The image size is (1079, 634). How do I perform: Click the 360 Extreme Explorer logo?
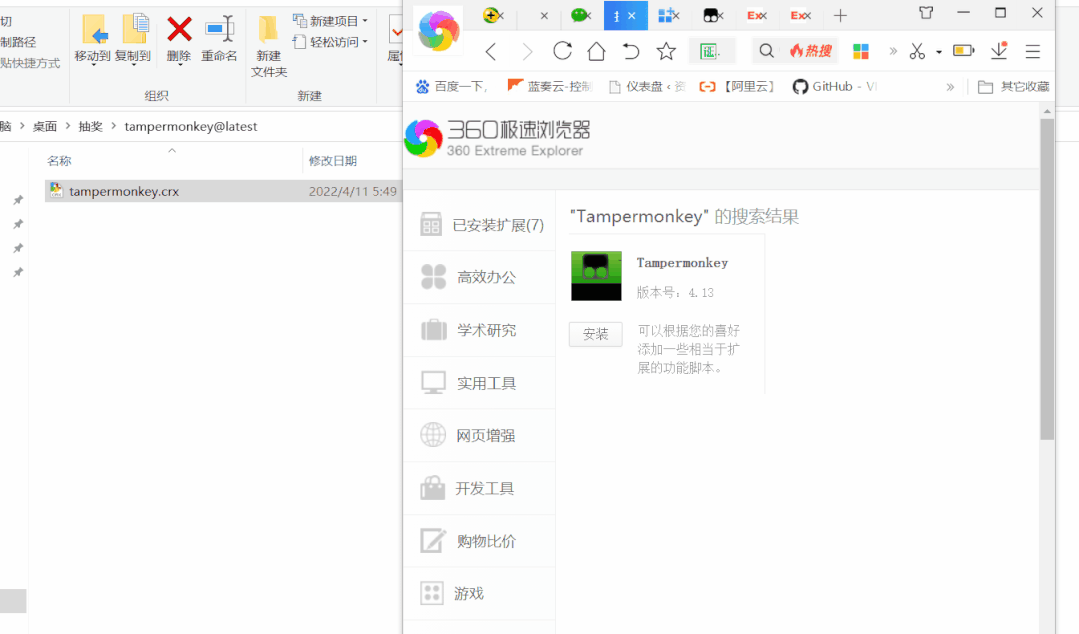point(497,138)
